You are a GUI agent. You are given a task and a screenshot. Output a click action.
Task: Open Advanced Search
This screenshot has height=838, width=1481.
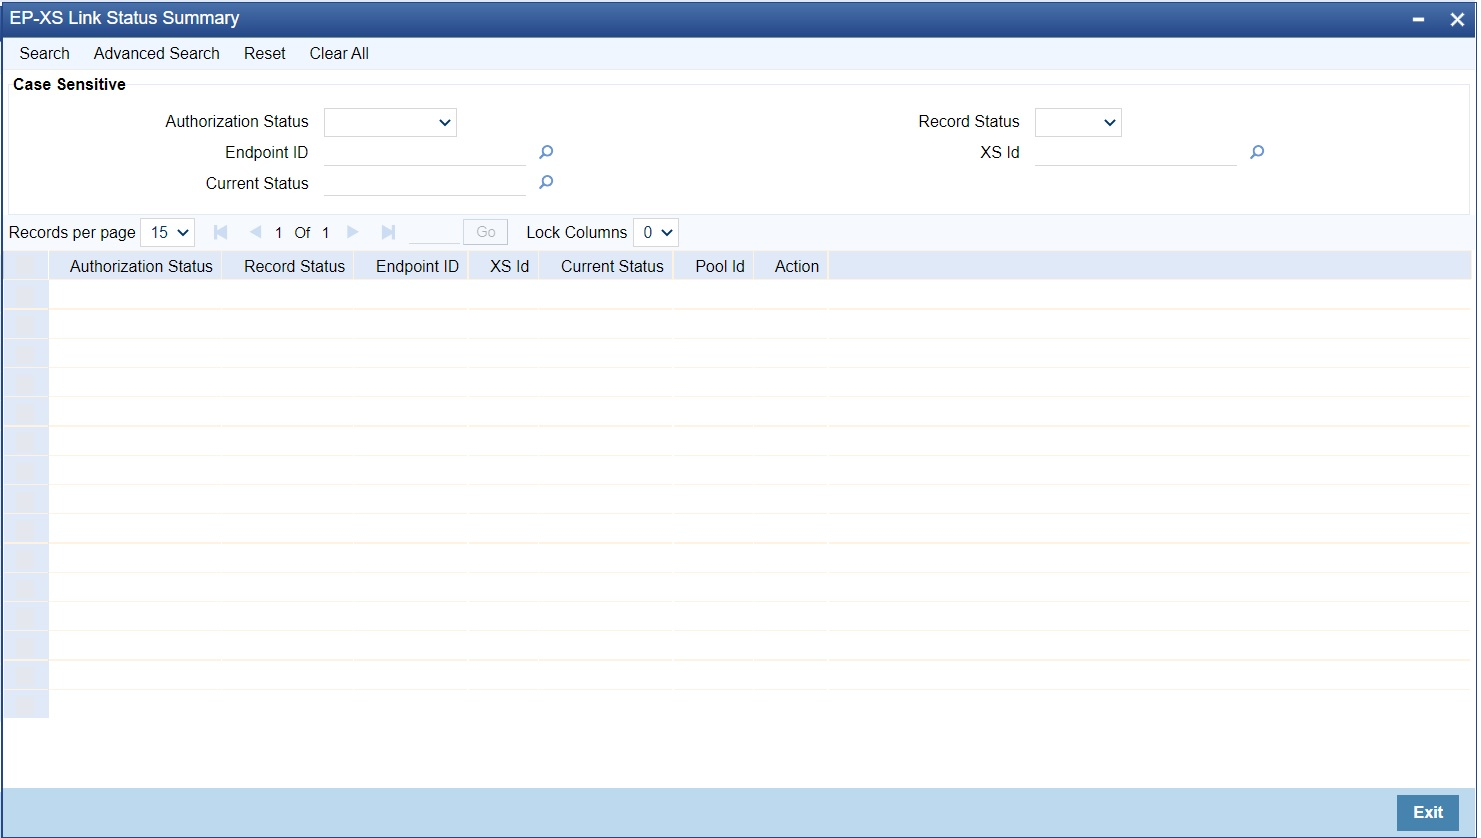(157, 53)
